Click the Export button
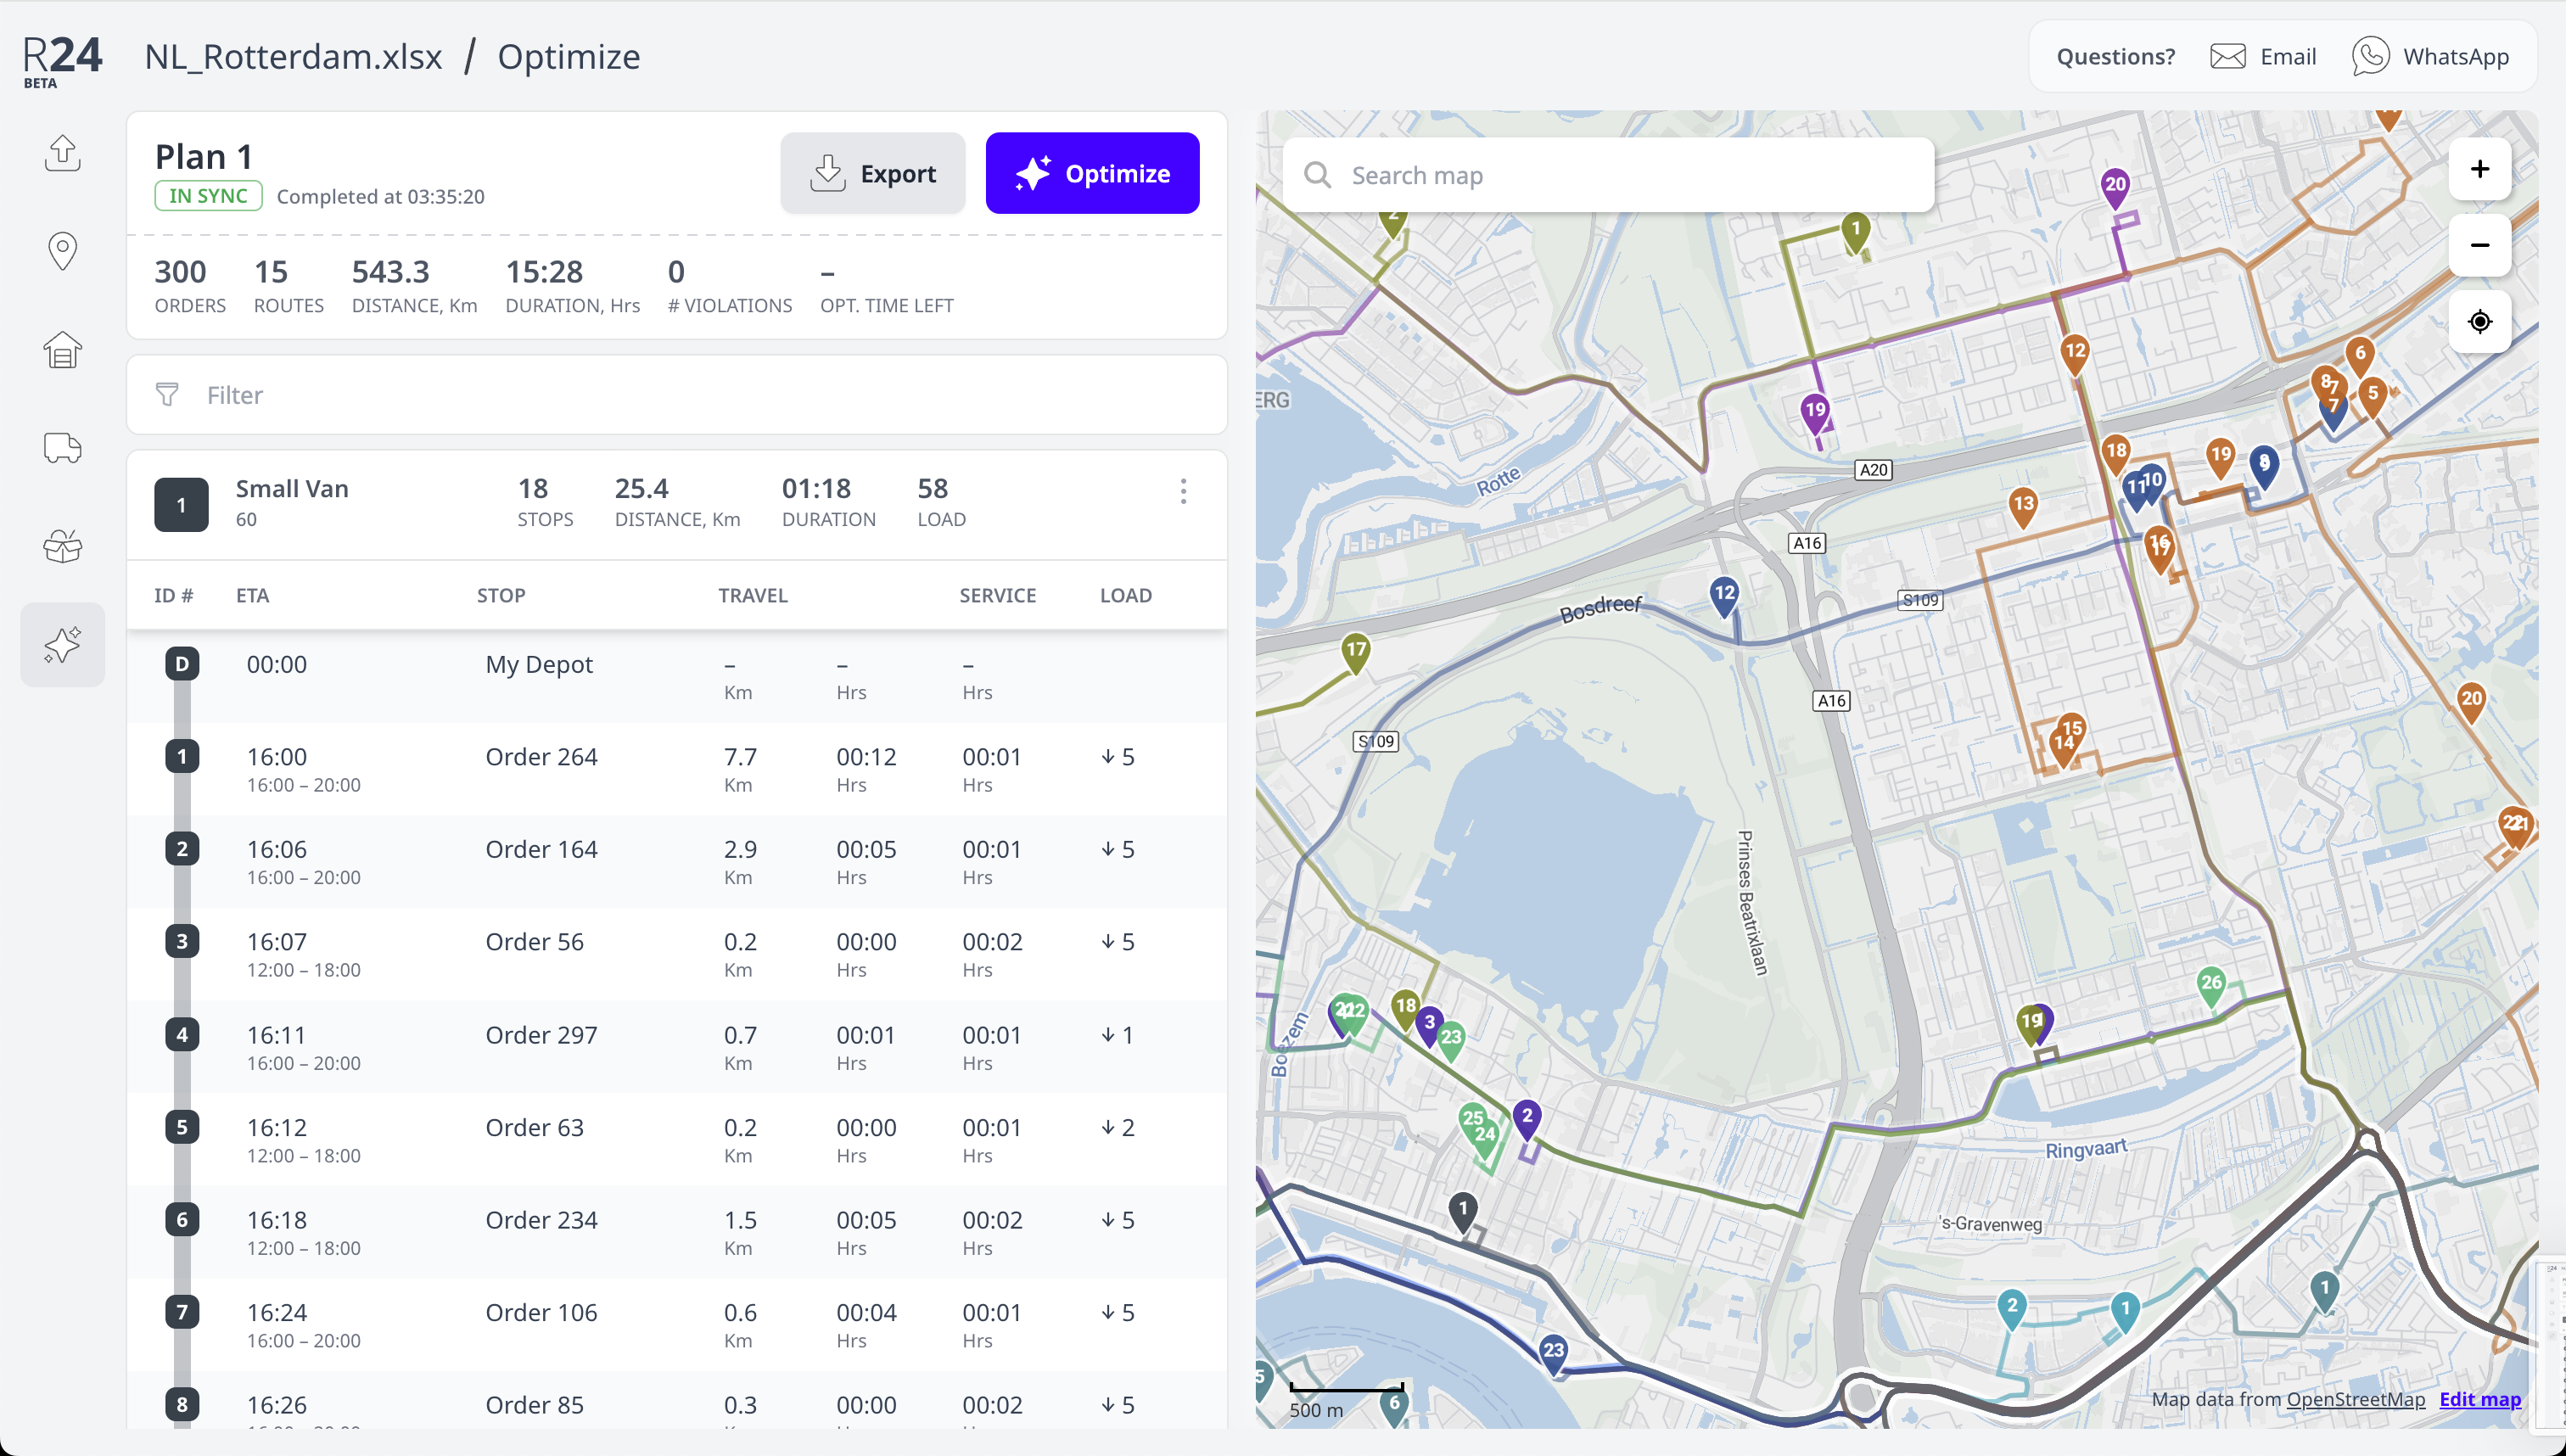Viewport: 2566px width, 1456px height. coord(872,173)
